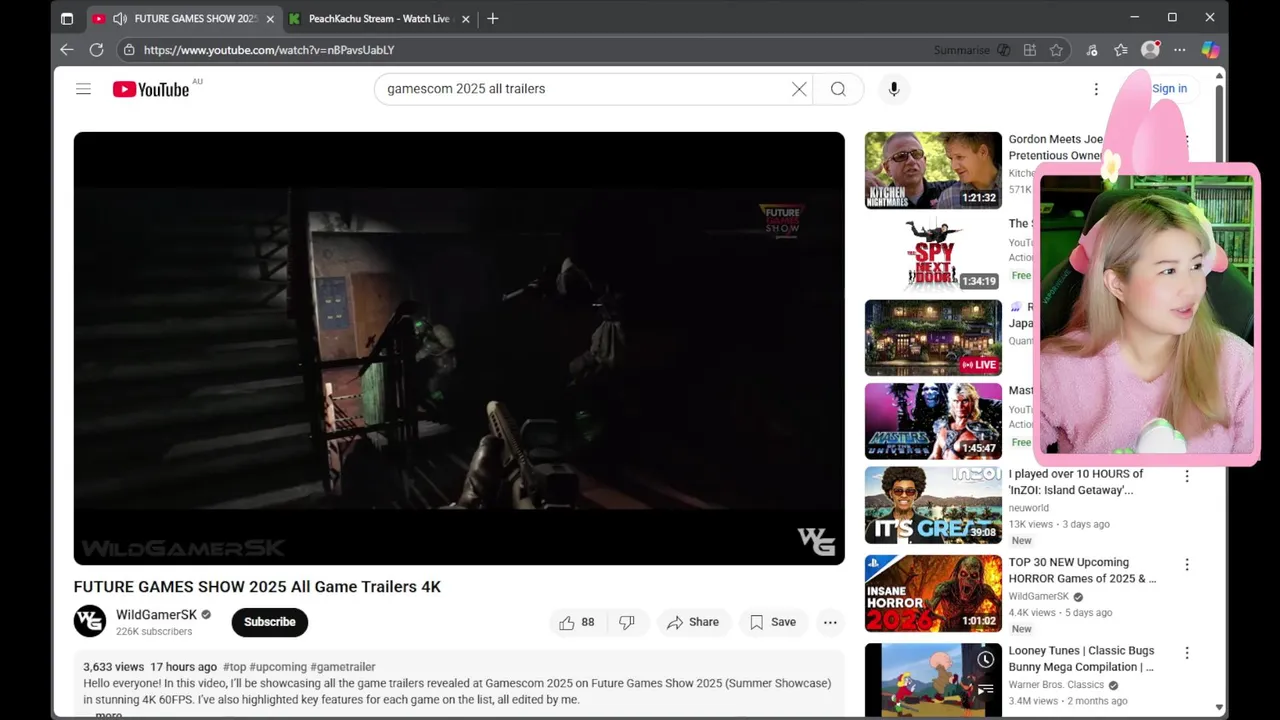Open YouTube settings three-dot menu

tap(1096, 89)
